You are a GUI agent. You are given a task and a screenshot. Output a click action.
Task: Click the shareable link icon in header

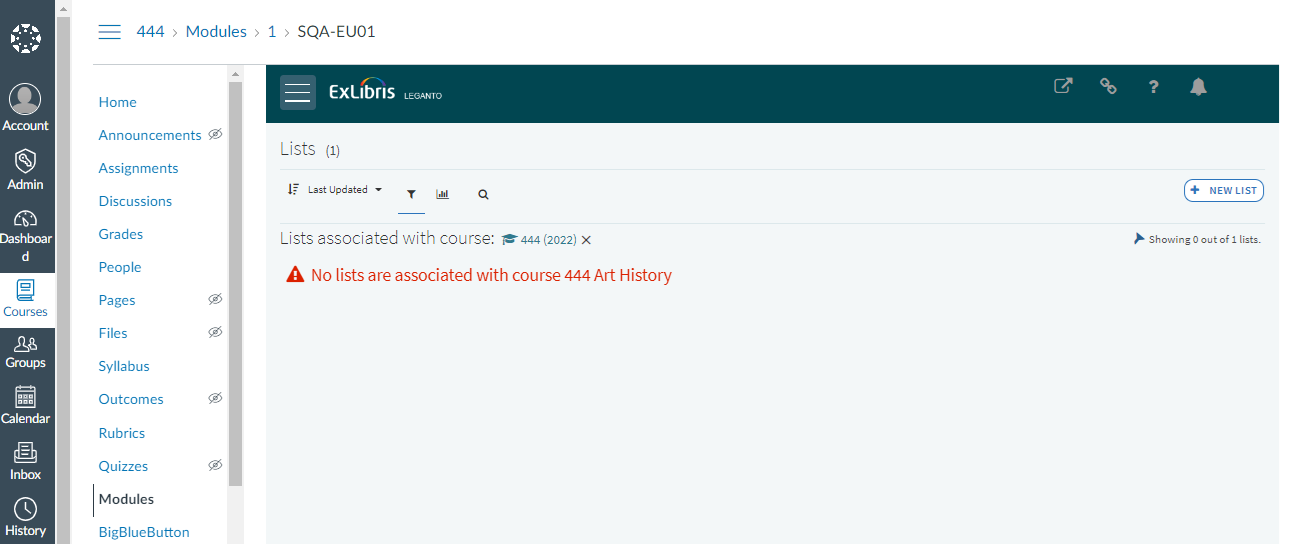tap(1108, 86)
